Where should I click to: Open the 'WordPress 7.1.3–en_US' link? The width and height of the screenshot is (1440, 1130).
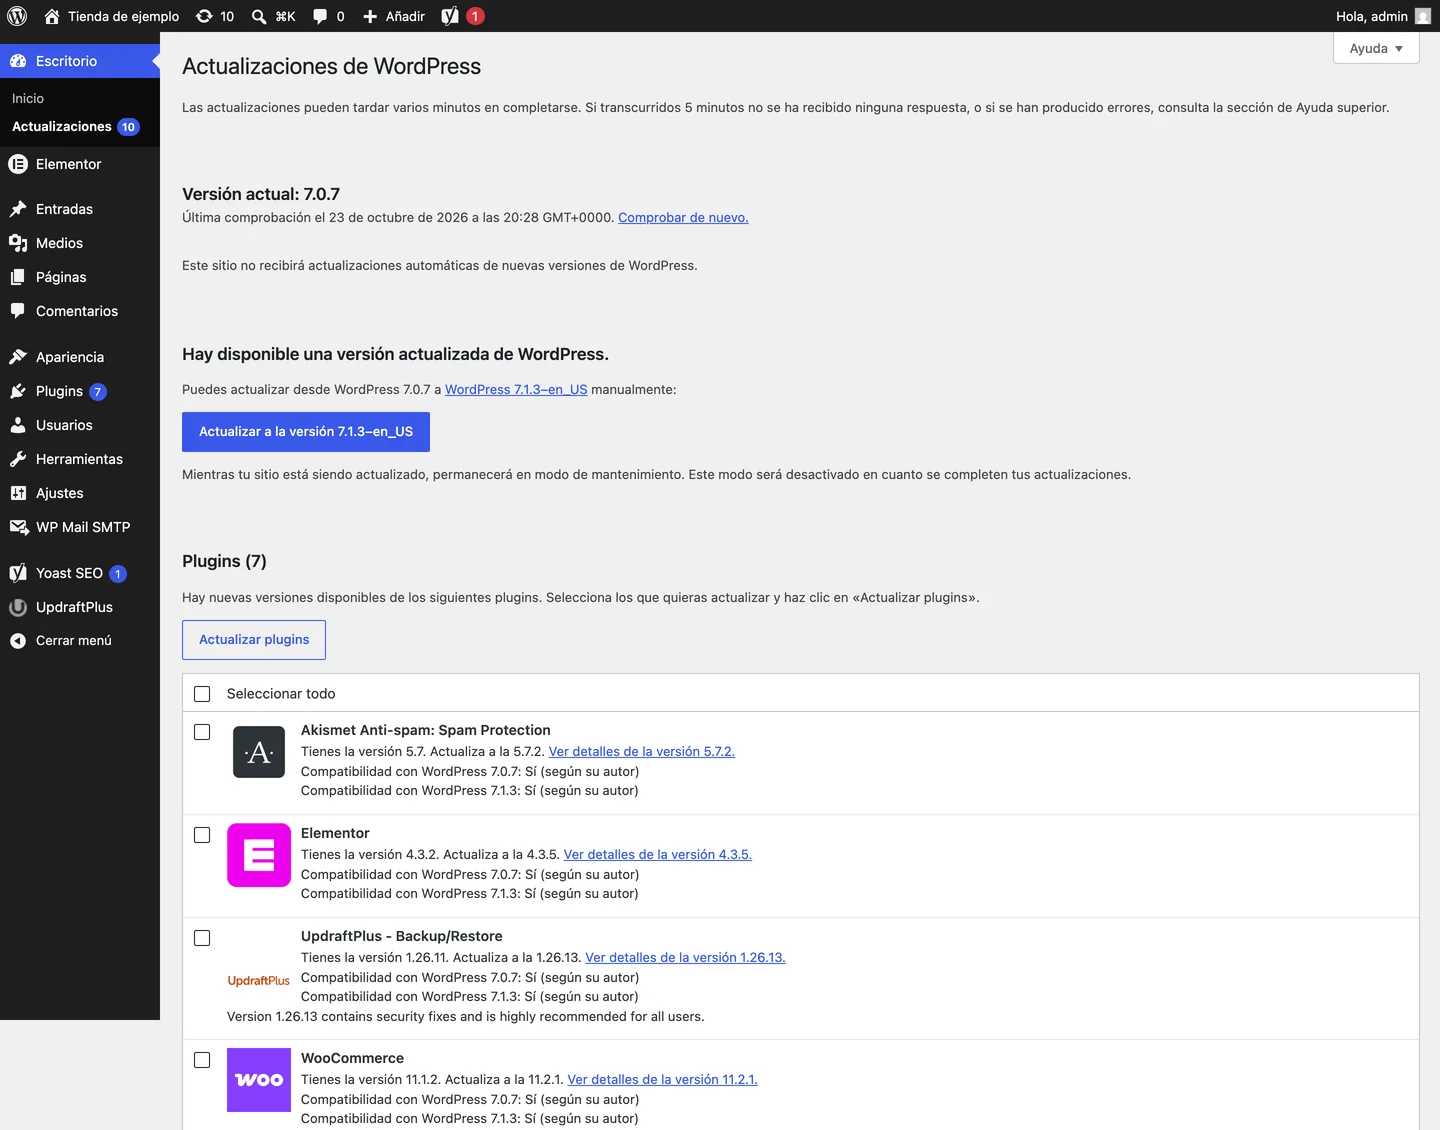[x=516, y=389]
